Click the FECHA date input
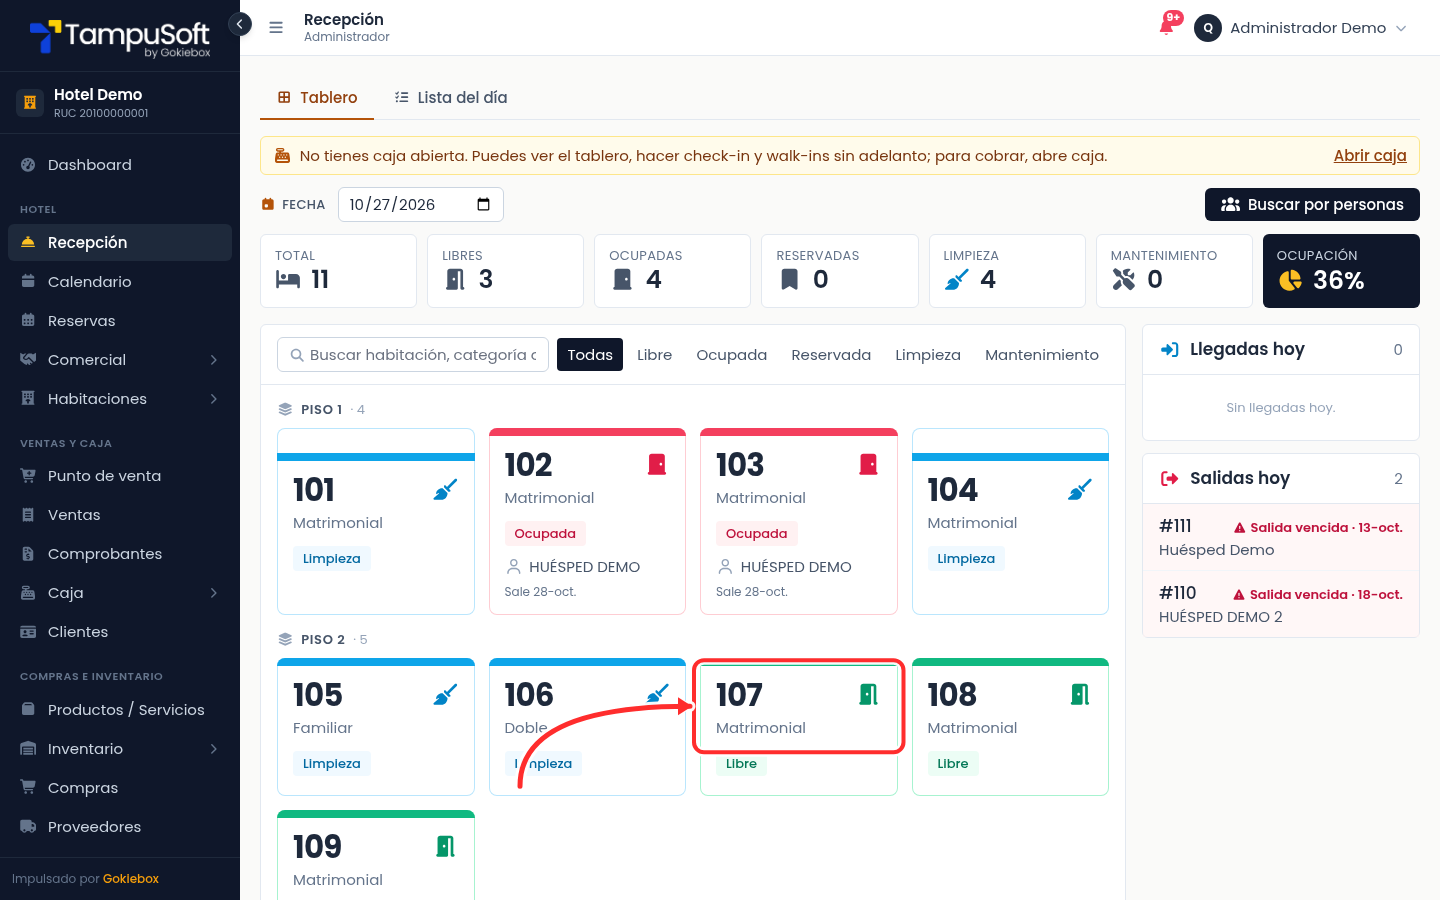1440x900 pixels. [421, 205]
